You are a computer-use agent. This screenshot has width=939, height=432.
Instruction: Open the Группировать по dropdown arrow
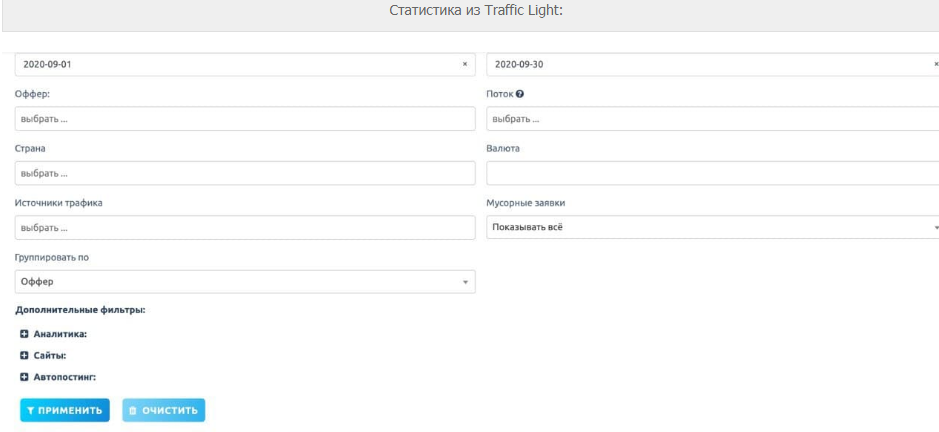pos(465,282)
